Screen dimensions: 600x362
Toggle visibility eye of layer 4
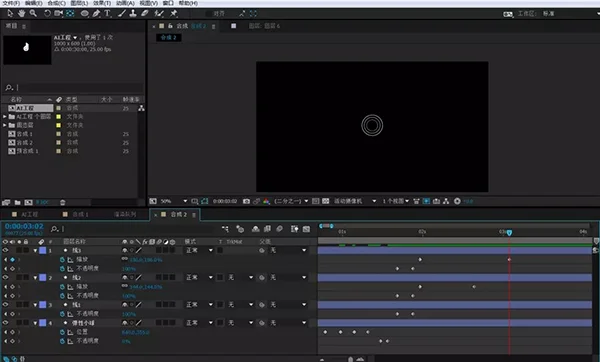click(x=5, y=323)
